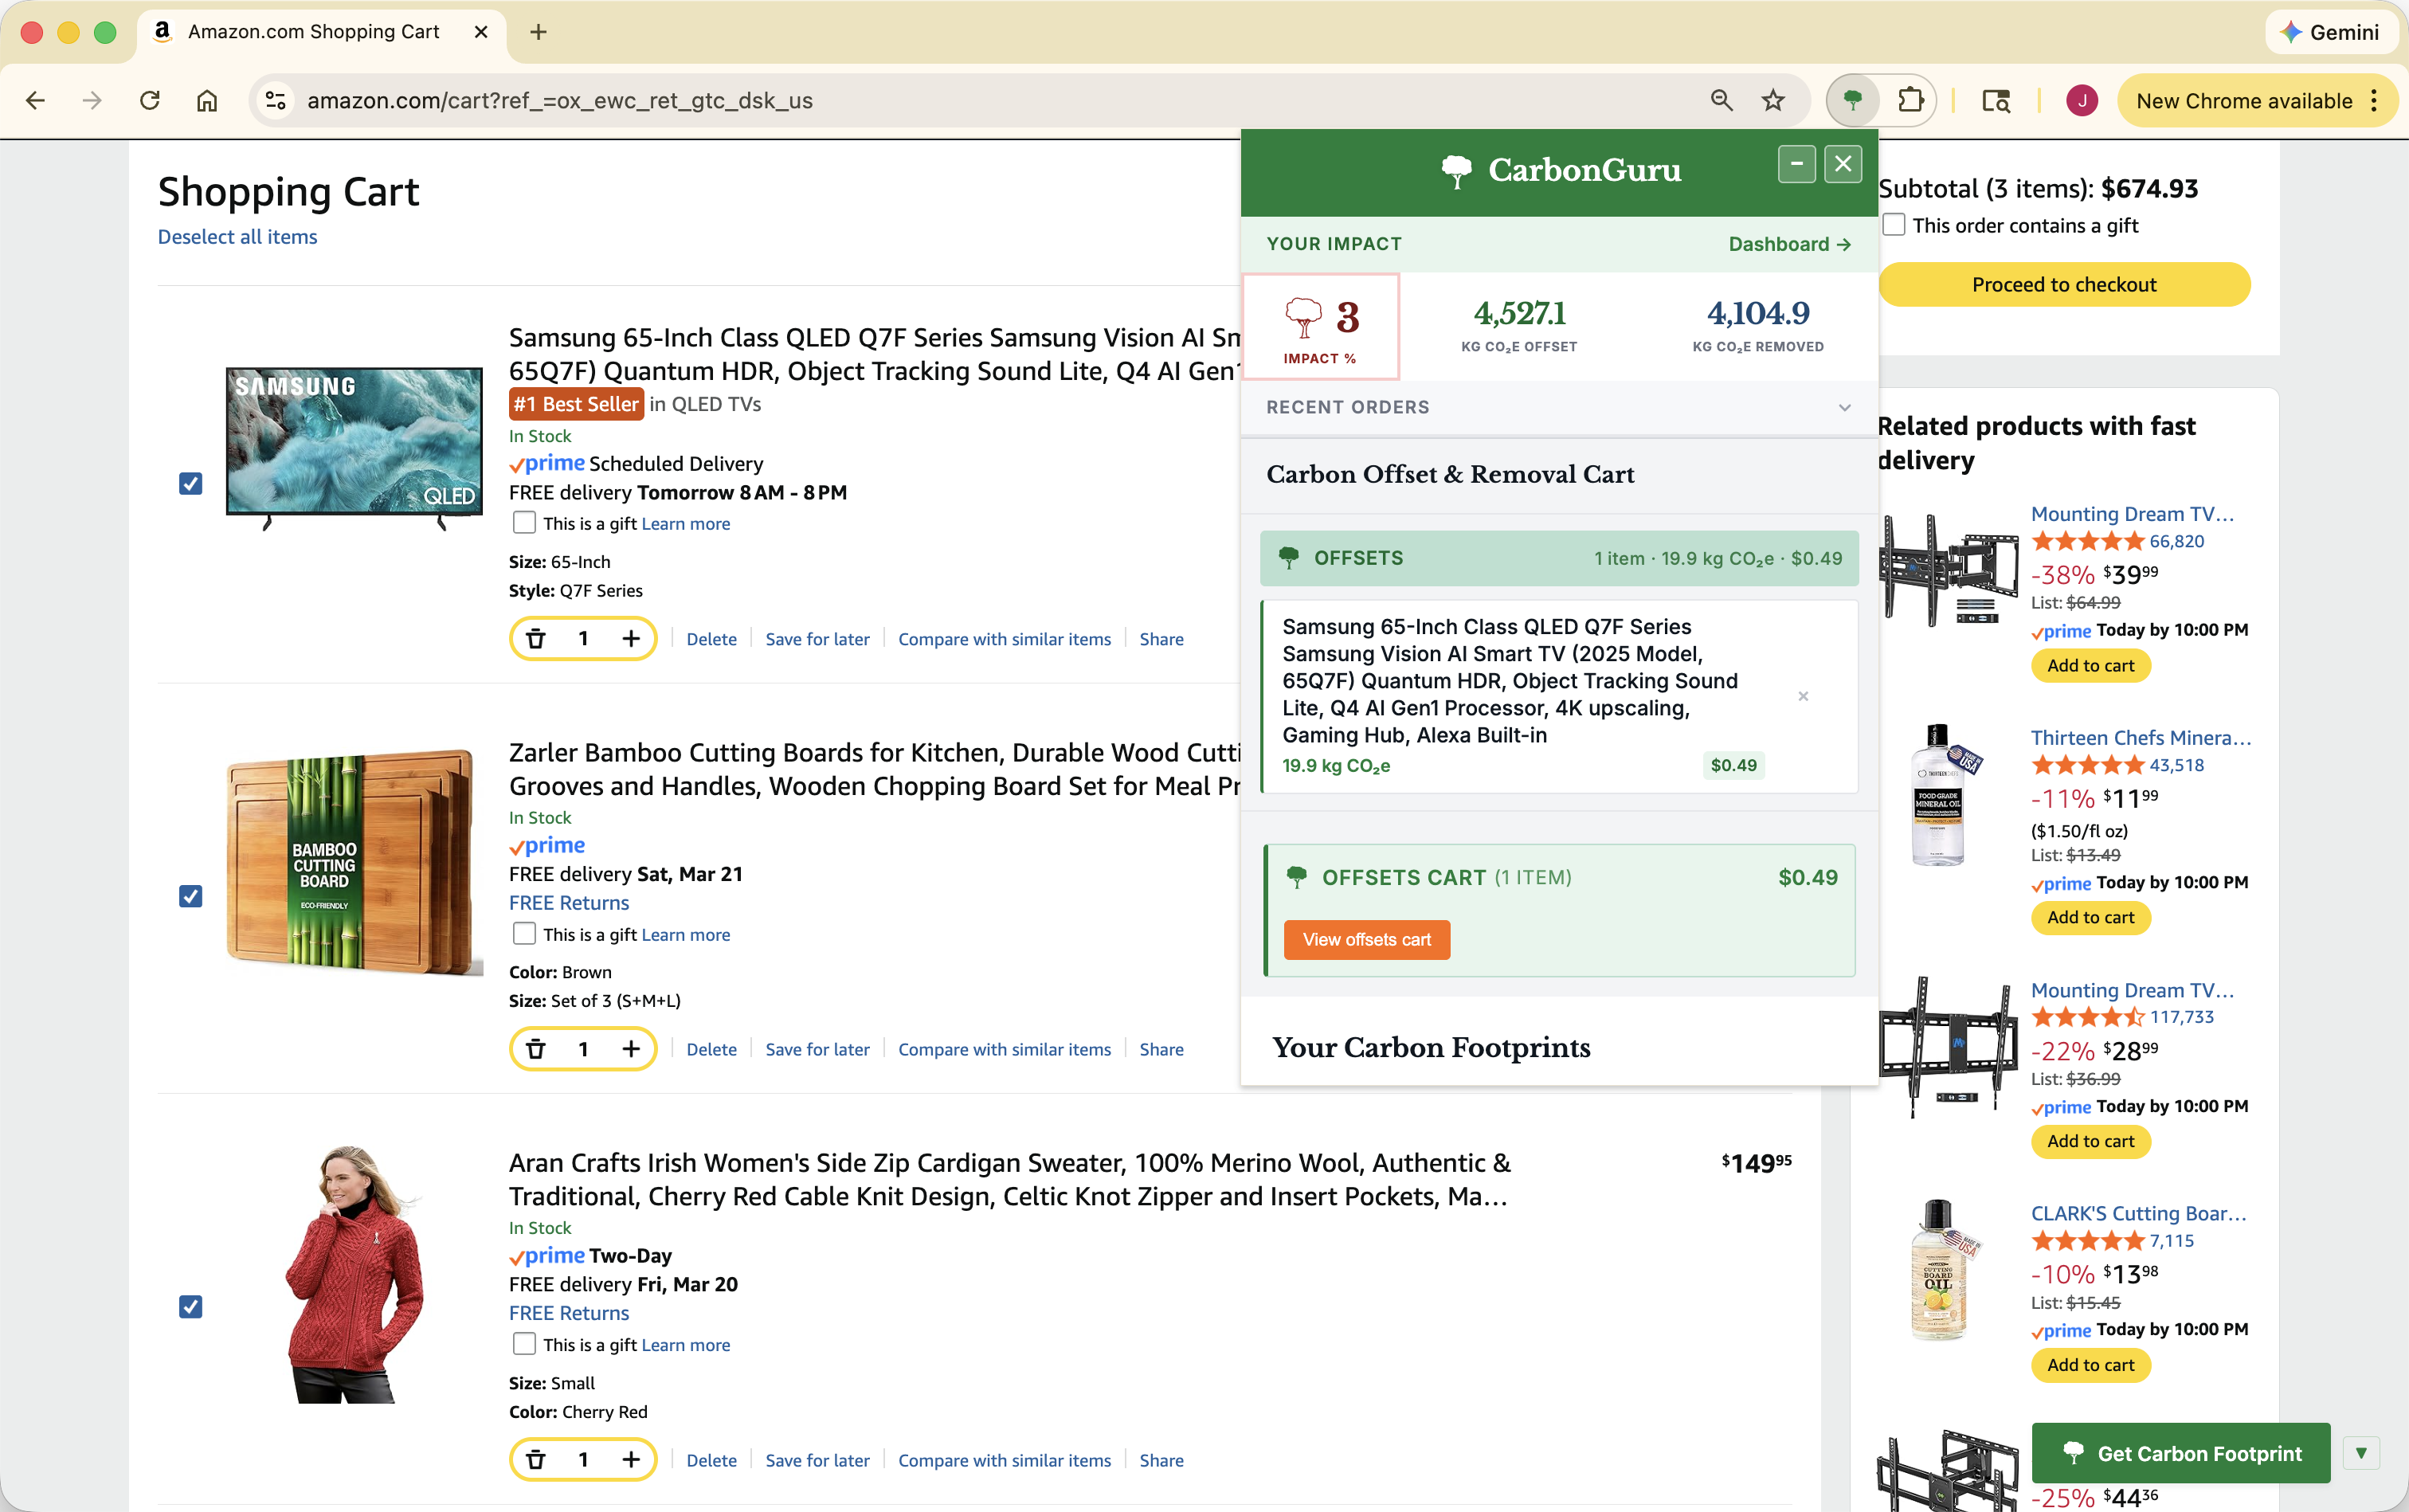The height and width of the screenshot is (1512, 2409).
Task: Open the dropdown beside Get Carbon Footprint
Action: pyautogui.click(x=2361, y=1453)
